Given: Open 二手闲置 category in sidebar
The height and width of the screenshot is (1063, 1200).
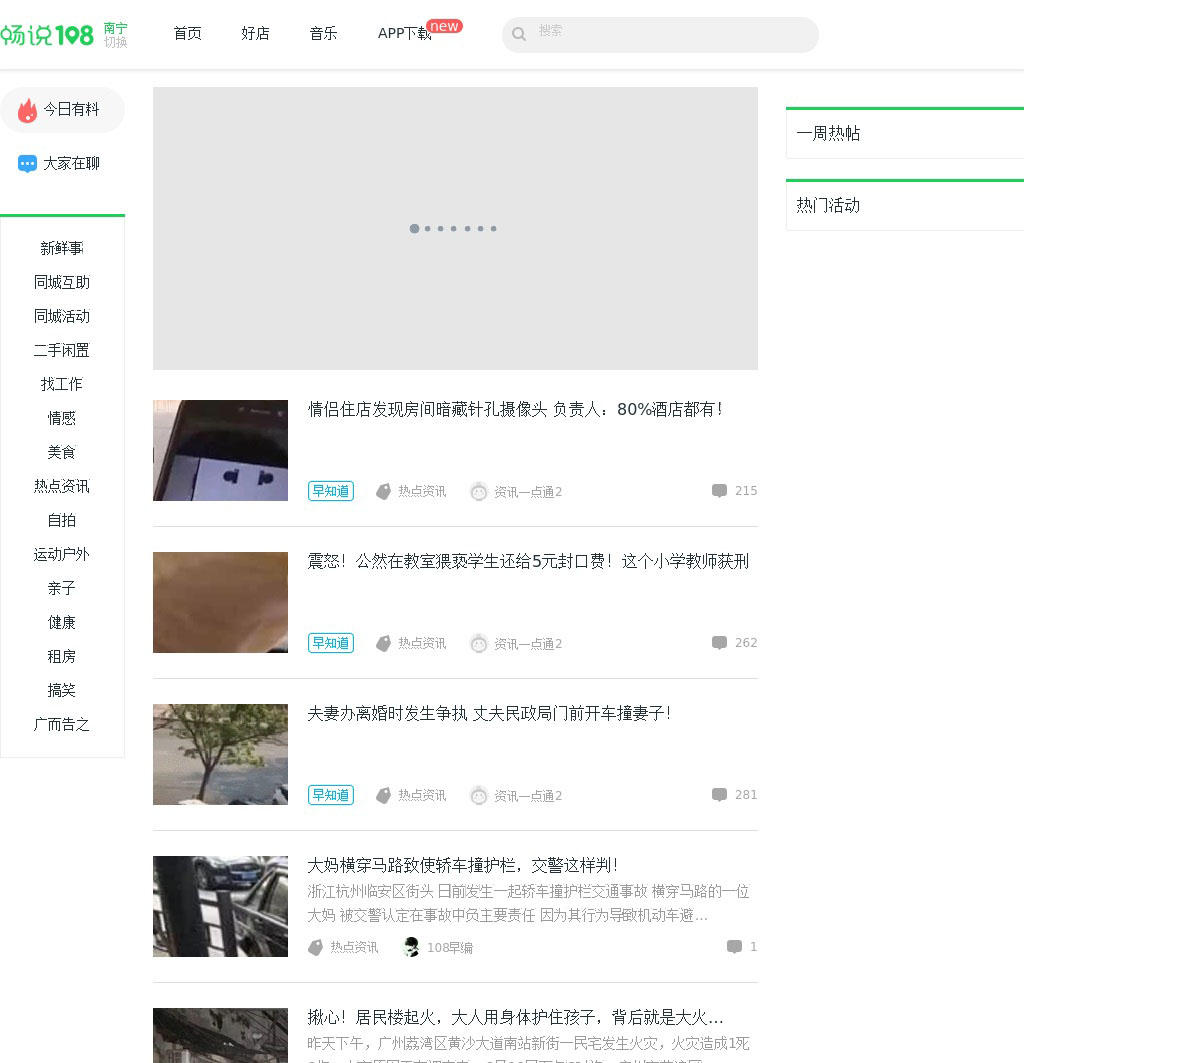Looking at the screenshot, I should [x=62, y=350].
